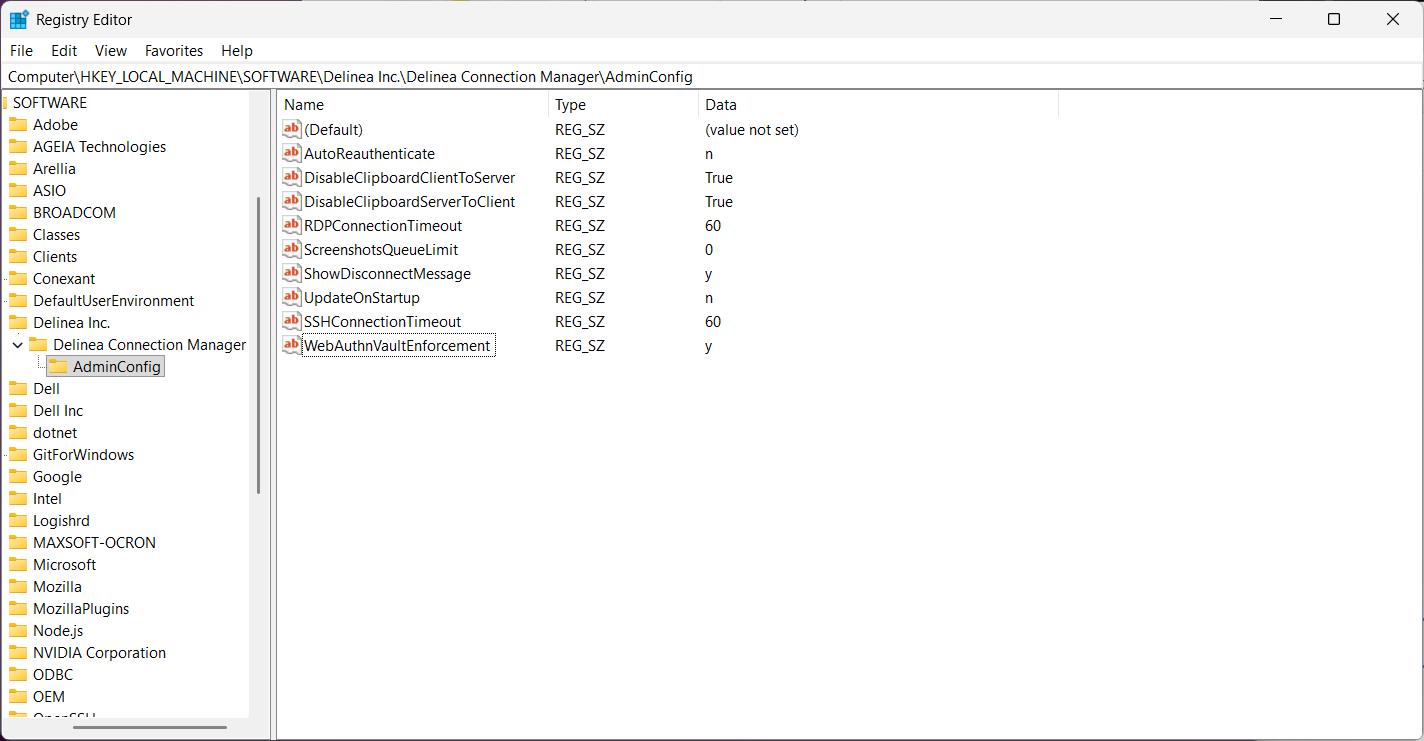Open the Favorites menu
This screenshot has height=741, width=1424.
pyautogui.click(x=173, y=50)
